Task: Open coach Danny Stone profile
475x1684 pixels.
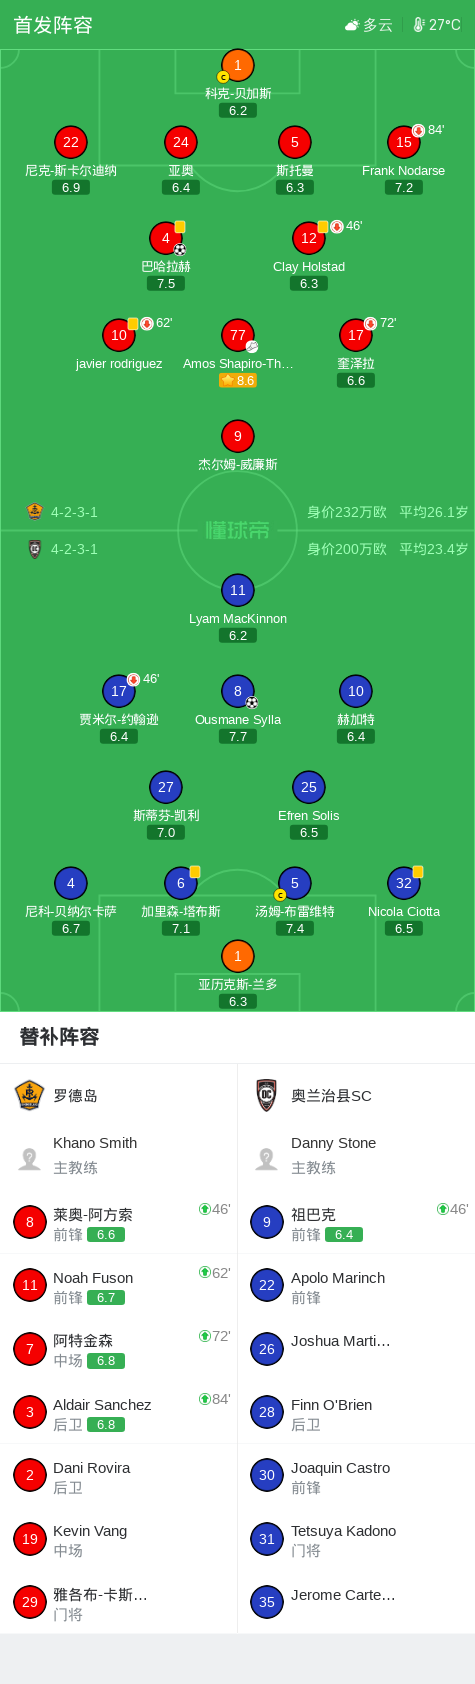Action: [x=356, y=1155]
